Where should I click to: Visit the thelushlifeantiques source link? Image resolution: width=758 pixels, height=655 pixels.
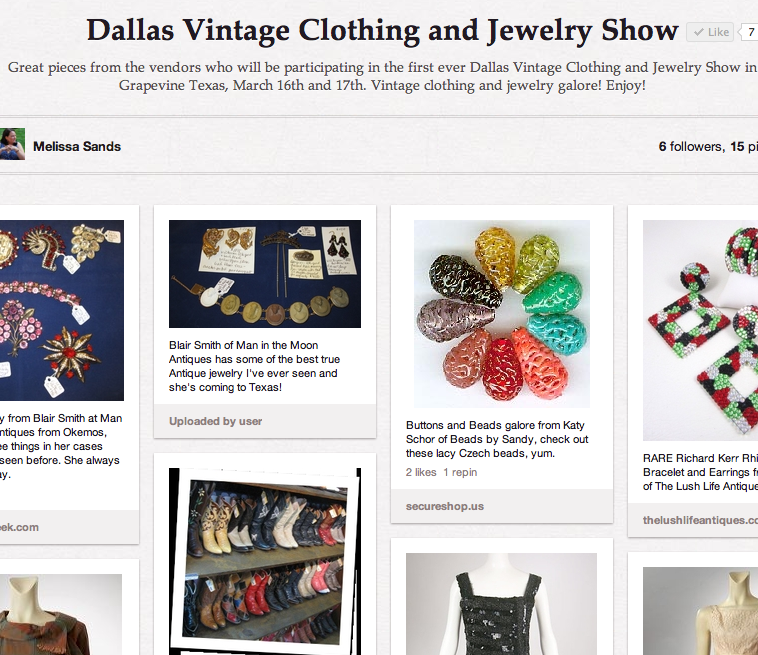pyautogui.click(x=700, y=520)
